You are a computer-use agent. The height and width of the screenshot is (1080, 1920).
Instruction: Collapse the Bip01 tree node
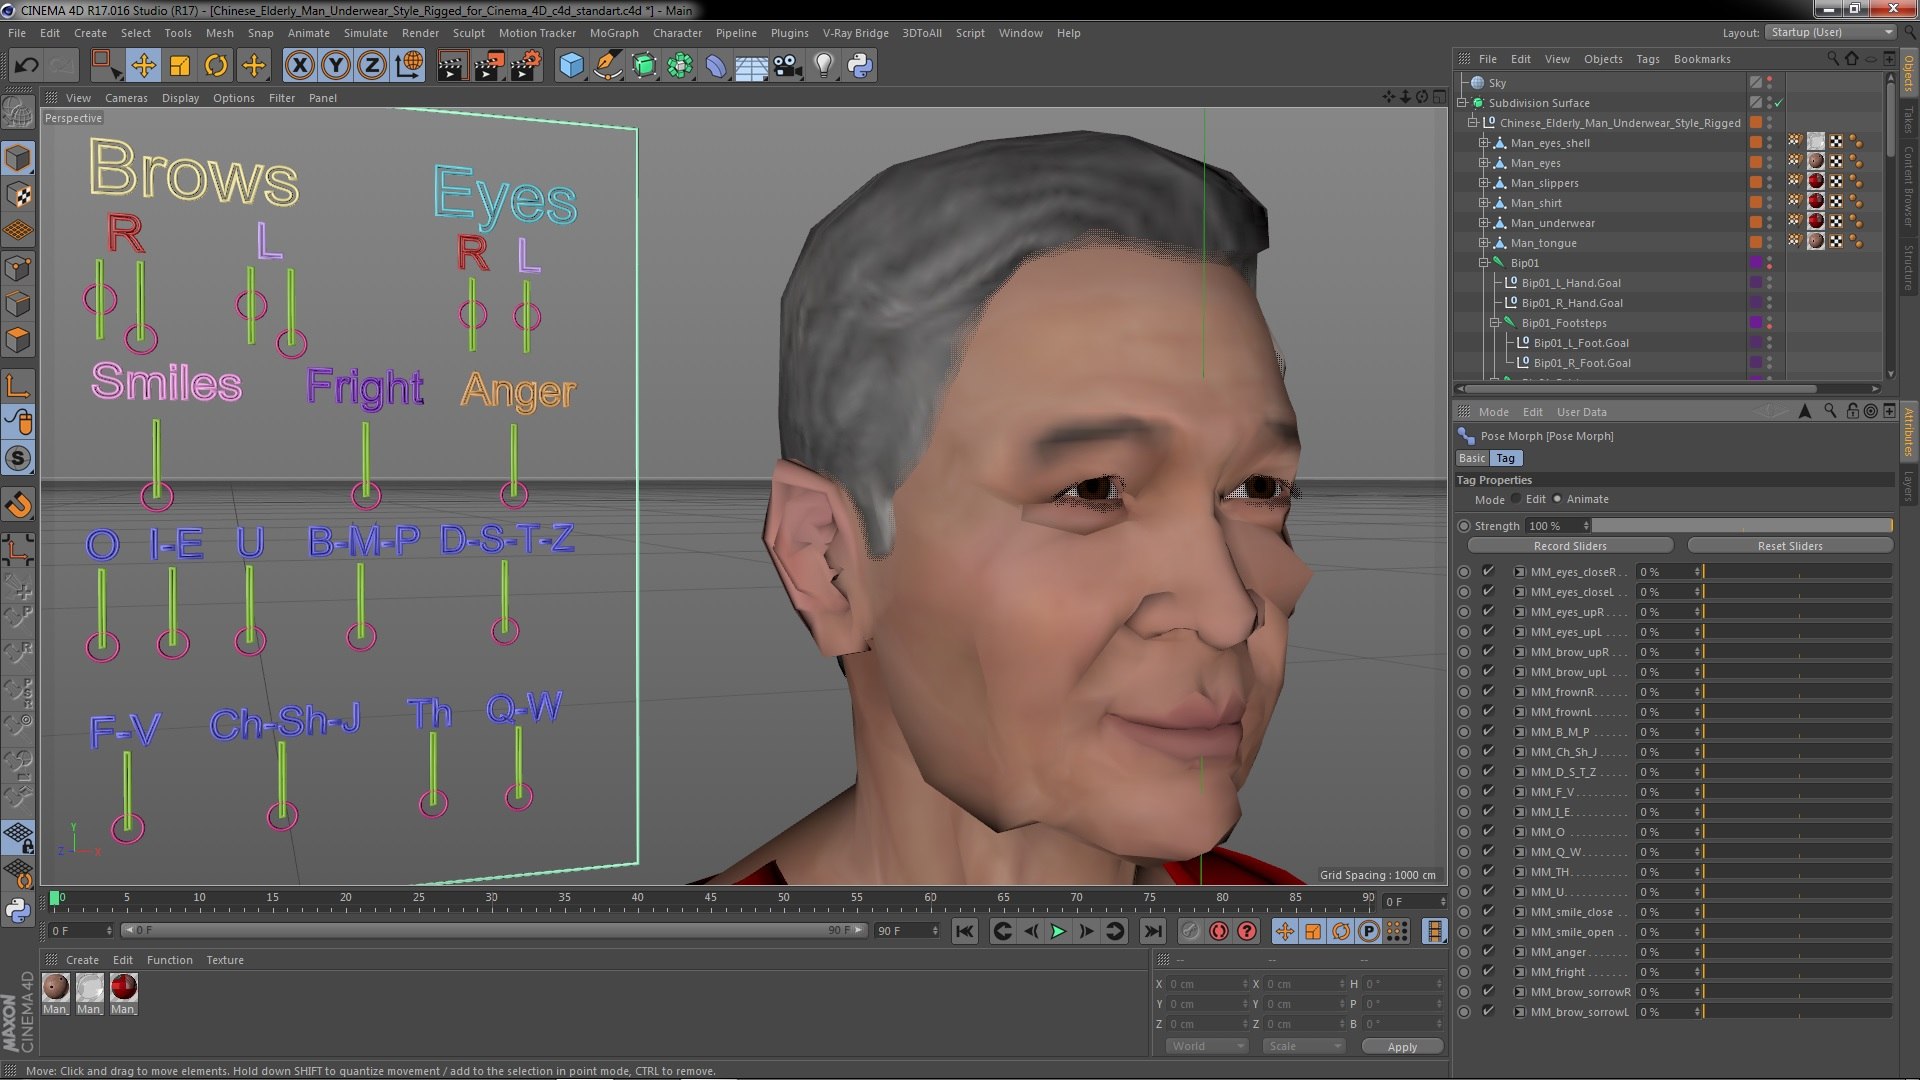[1484, 263]
